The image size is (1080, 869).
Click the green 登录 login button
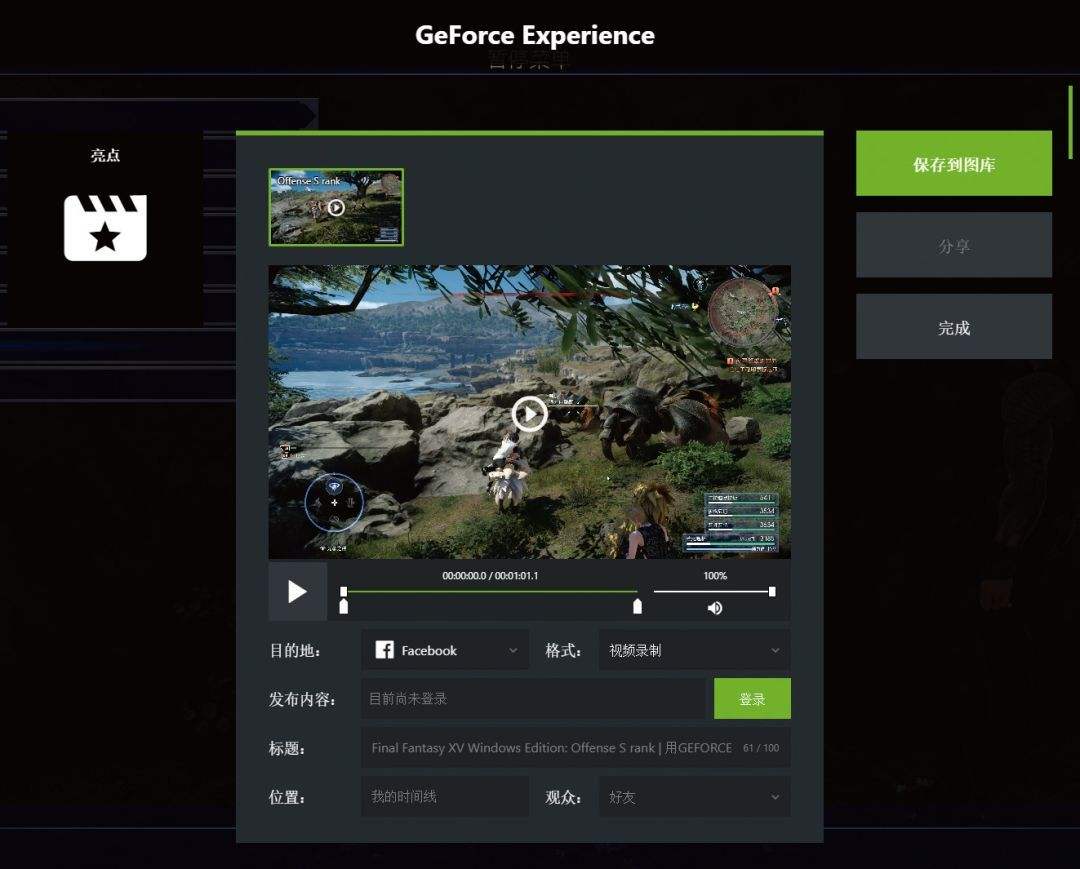[x=752, y=699]
